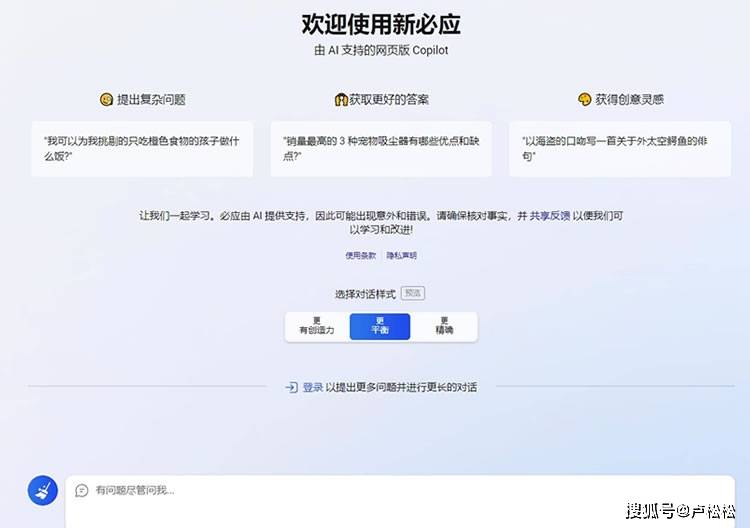
Task: Click the 提出复杂问题 heading
Action: tap(151, 99)
